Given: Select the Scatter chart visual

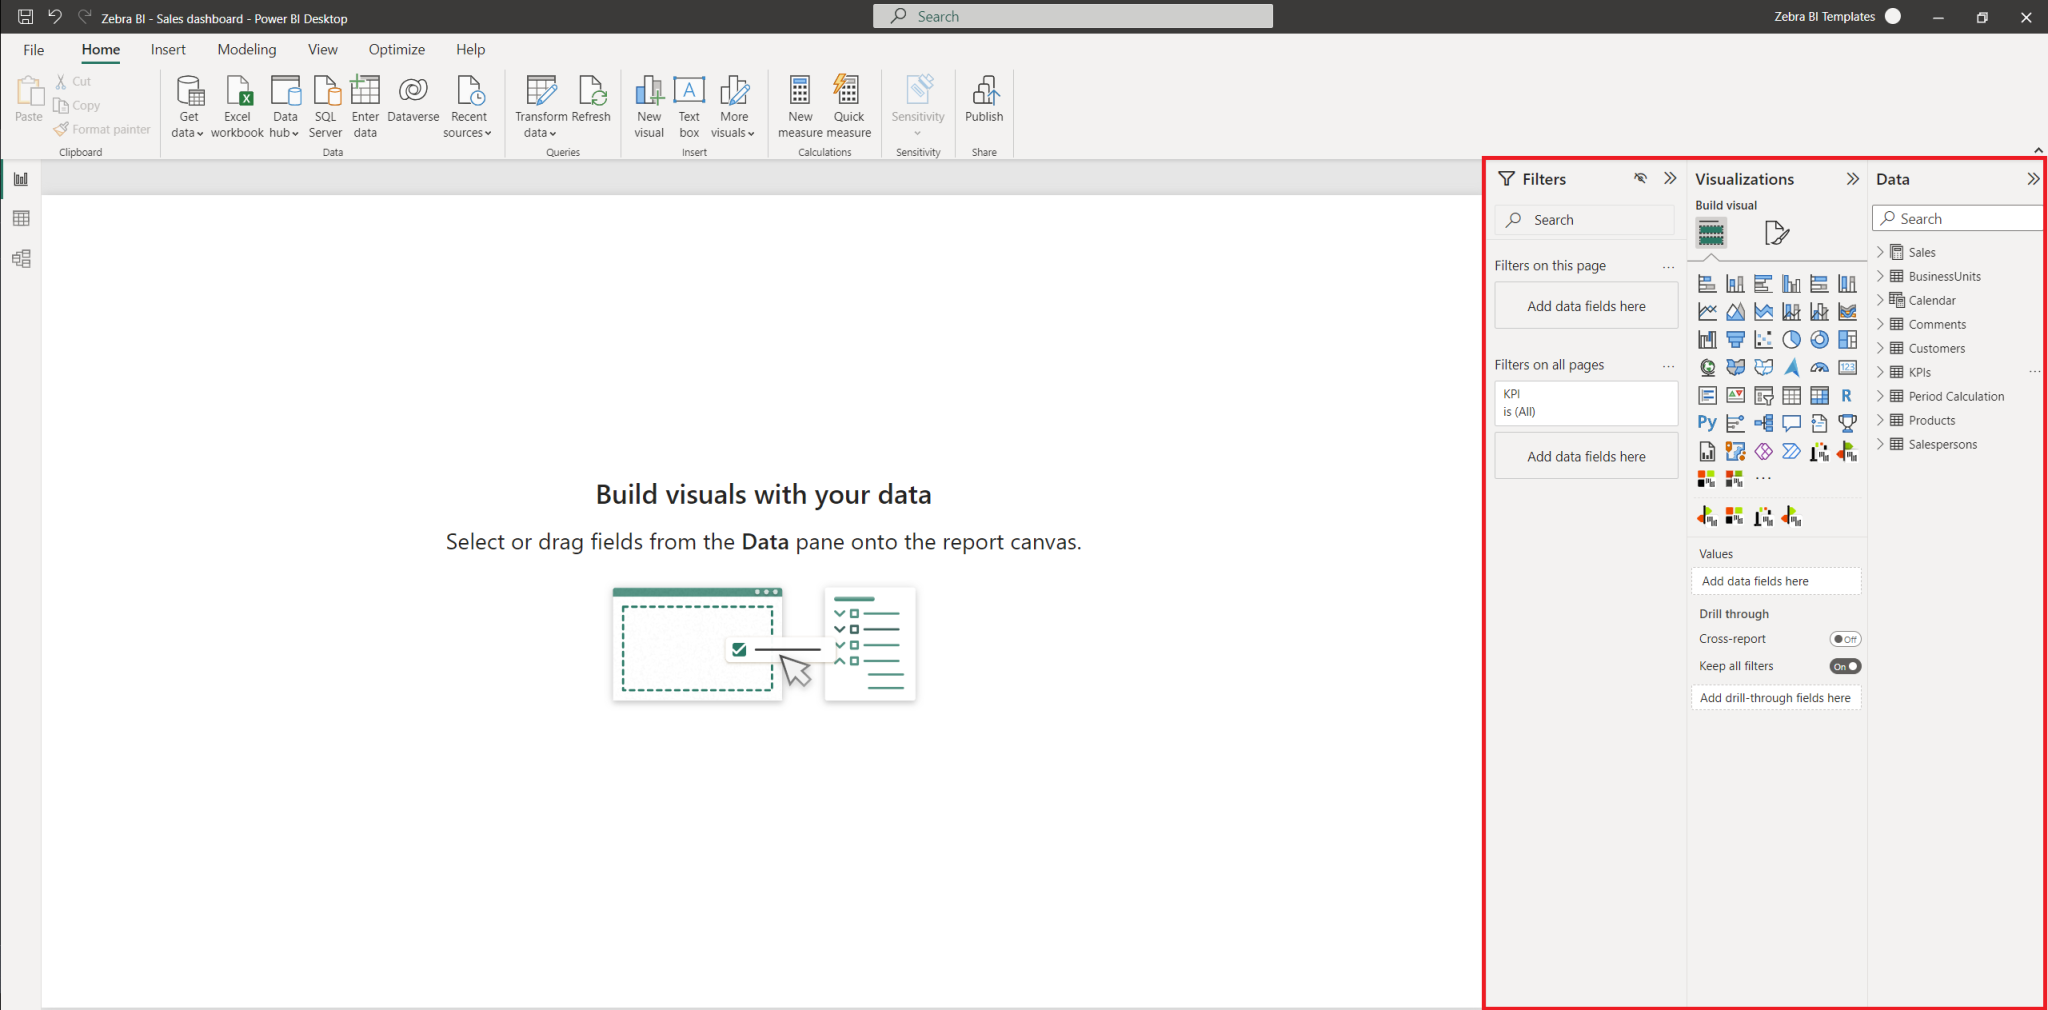Looking at the screenshot, I should (x=1763, y=340).
